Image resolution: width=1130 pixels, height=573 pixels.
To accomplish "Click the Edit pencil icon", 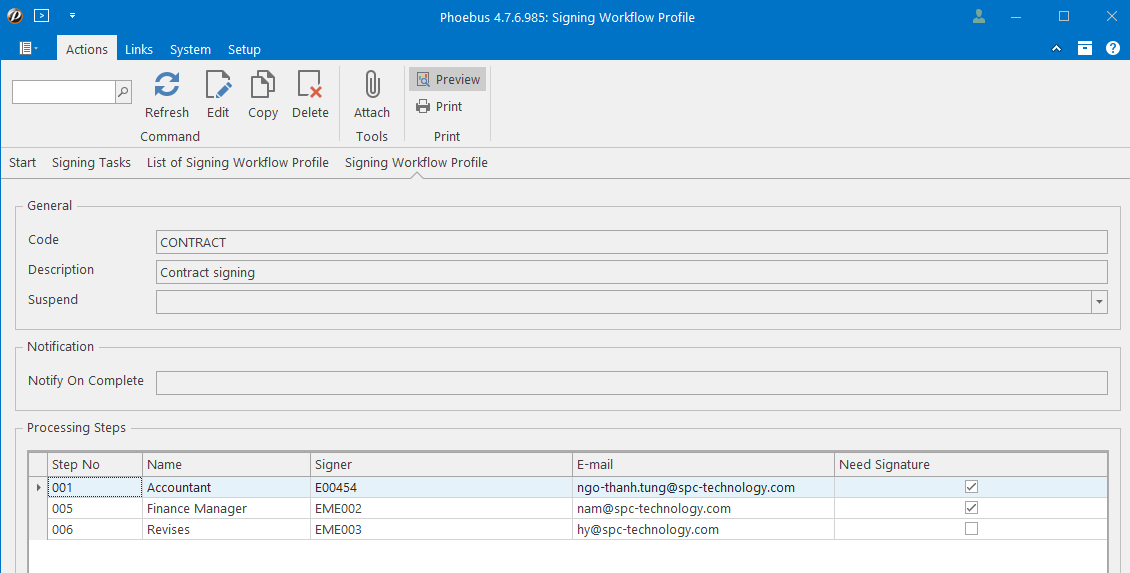I will coord(218,86).
